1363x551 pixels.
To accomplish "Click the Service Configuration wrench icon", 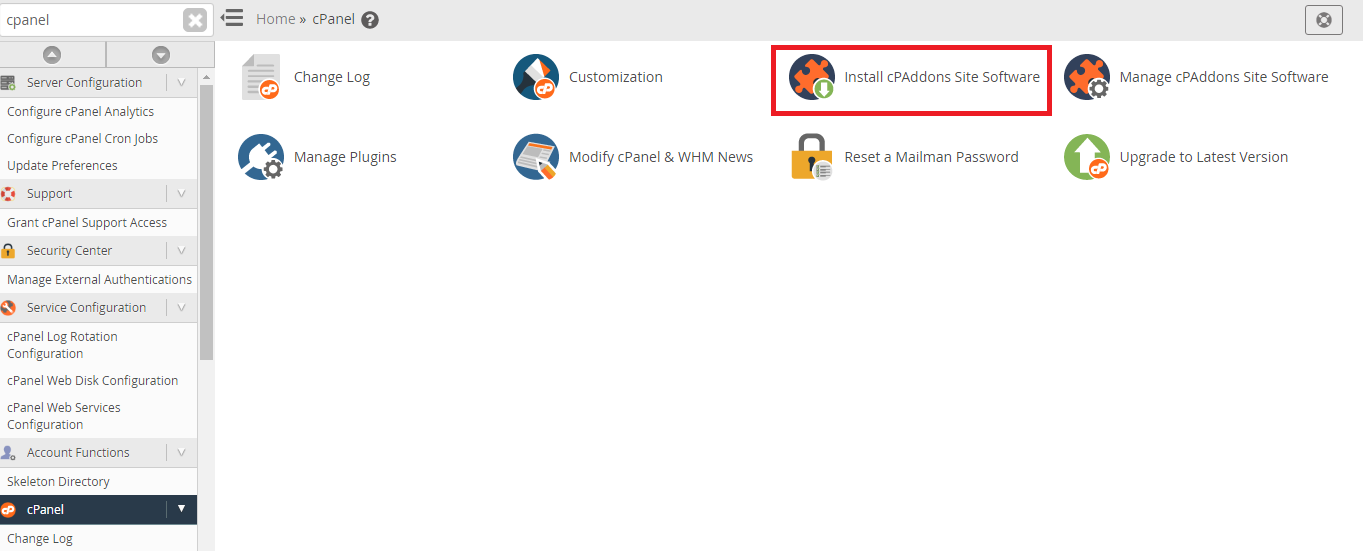I will tap(8, 308).
